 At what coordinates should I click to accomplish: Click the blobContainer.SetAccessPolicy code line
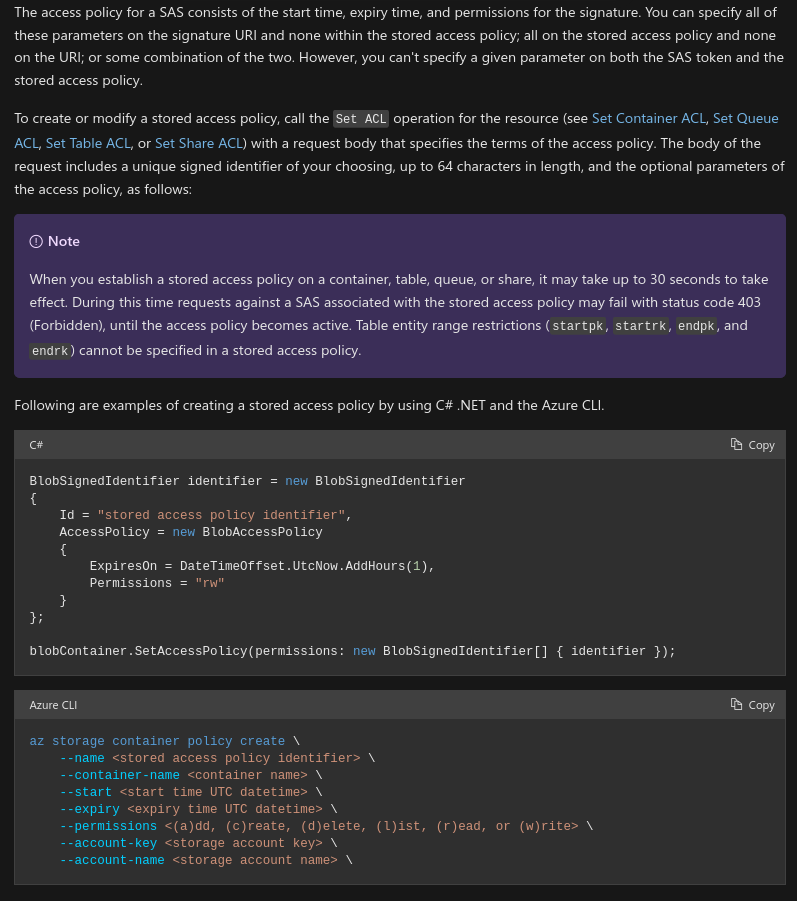pos(352,651)
